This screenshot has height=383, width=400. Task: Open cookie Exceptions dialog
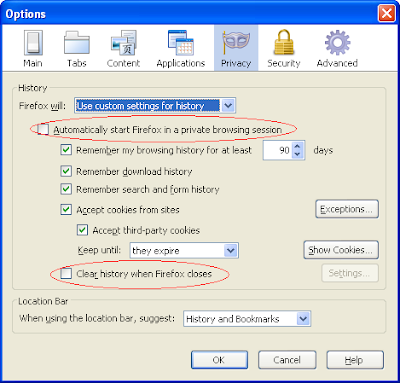click(x=347, y=209)
